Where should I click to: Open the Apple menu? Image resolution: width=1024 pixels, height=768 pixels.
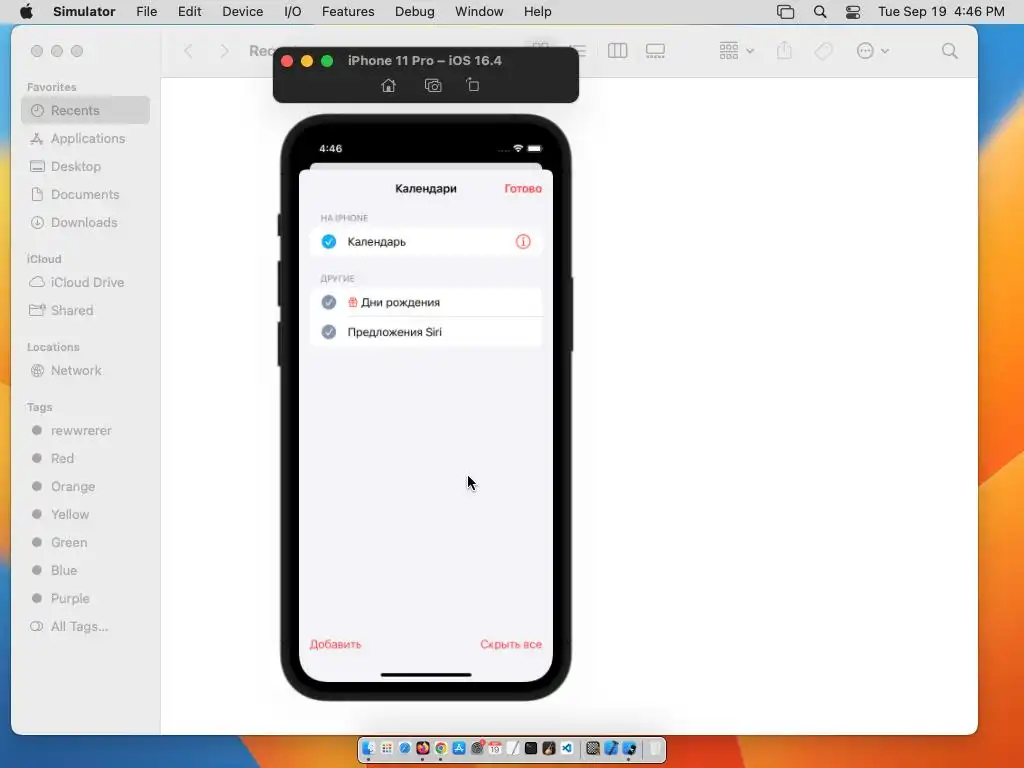point(26,12)
